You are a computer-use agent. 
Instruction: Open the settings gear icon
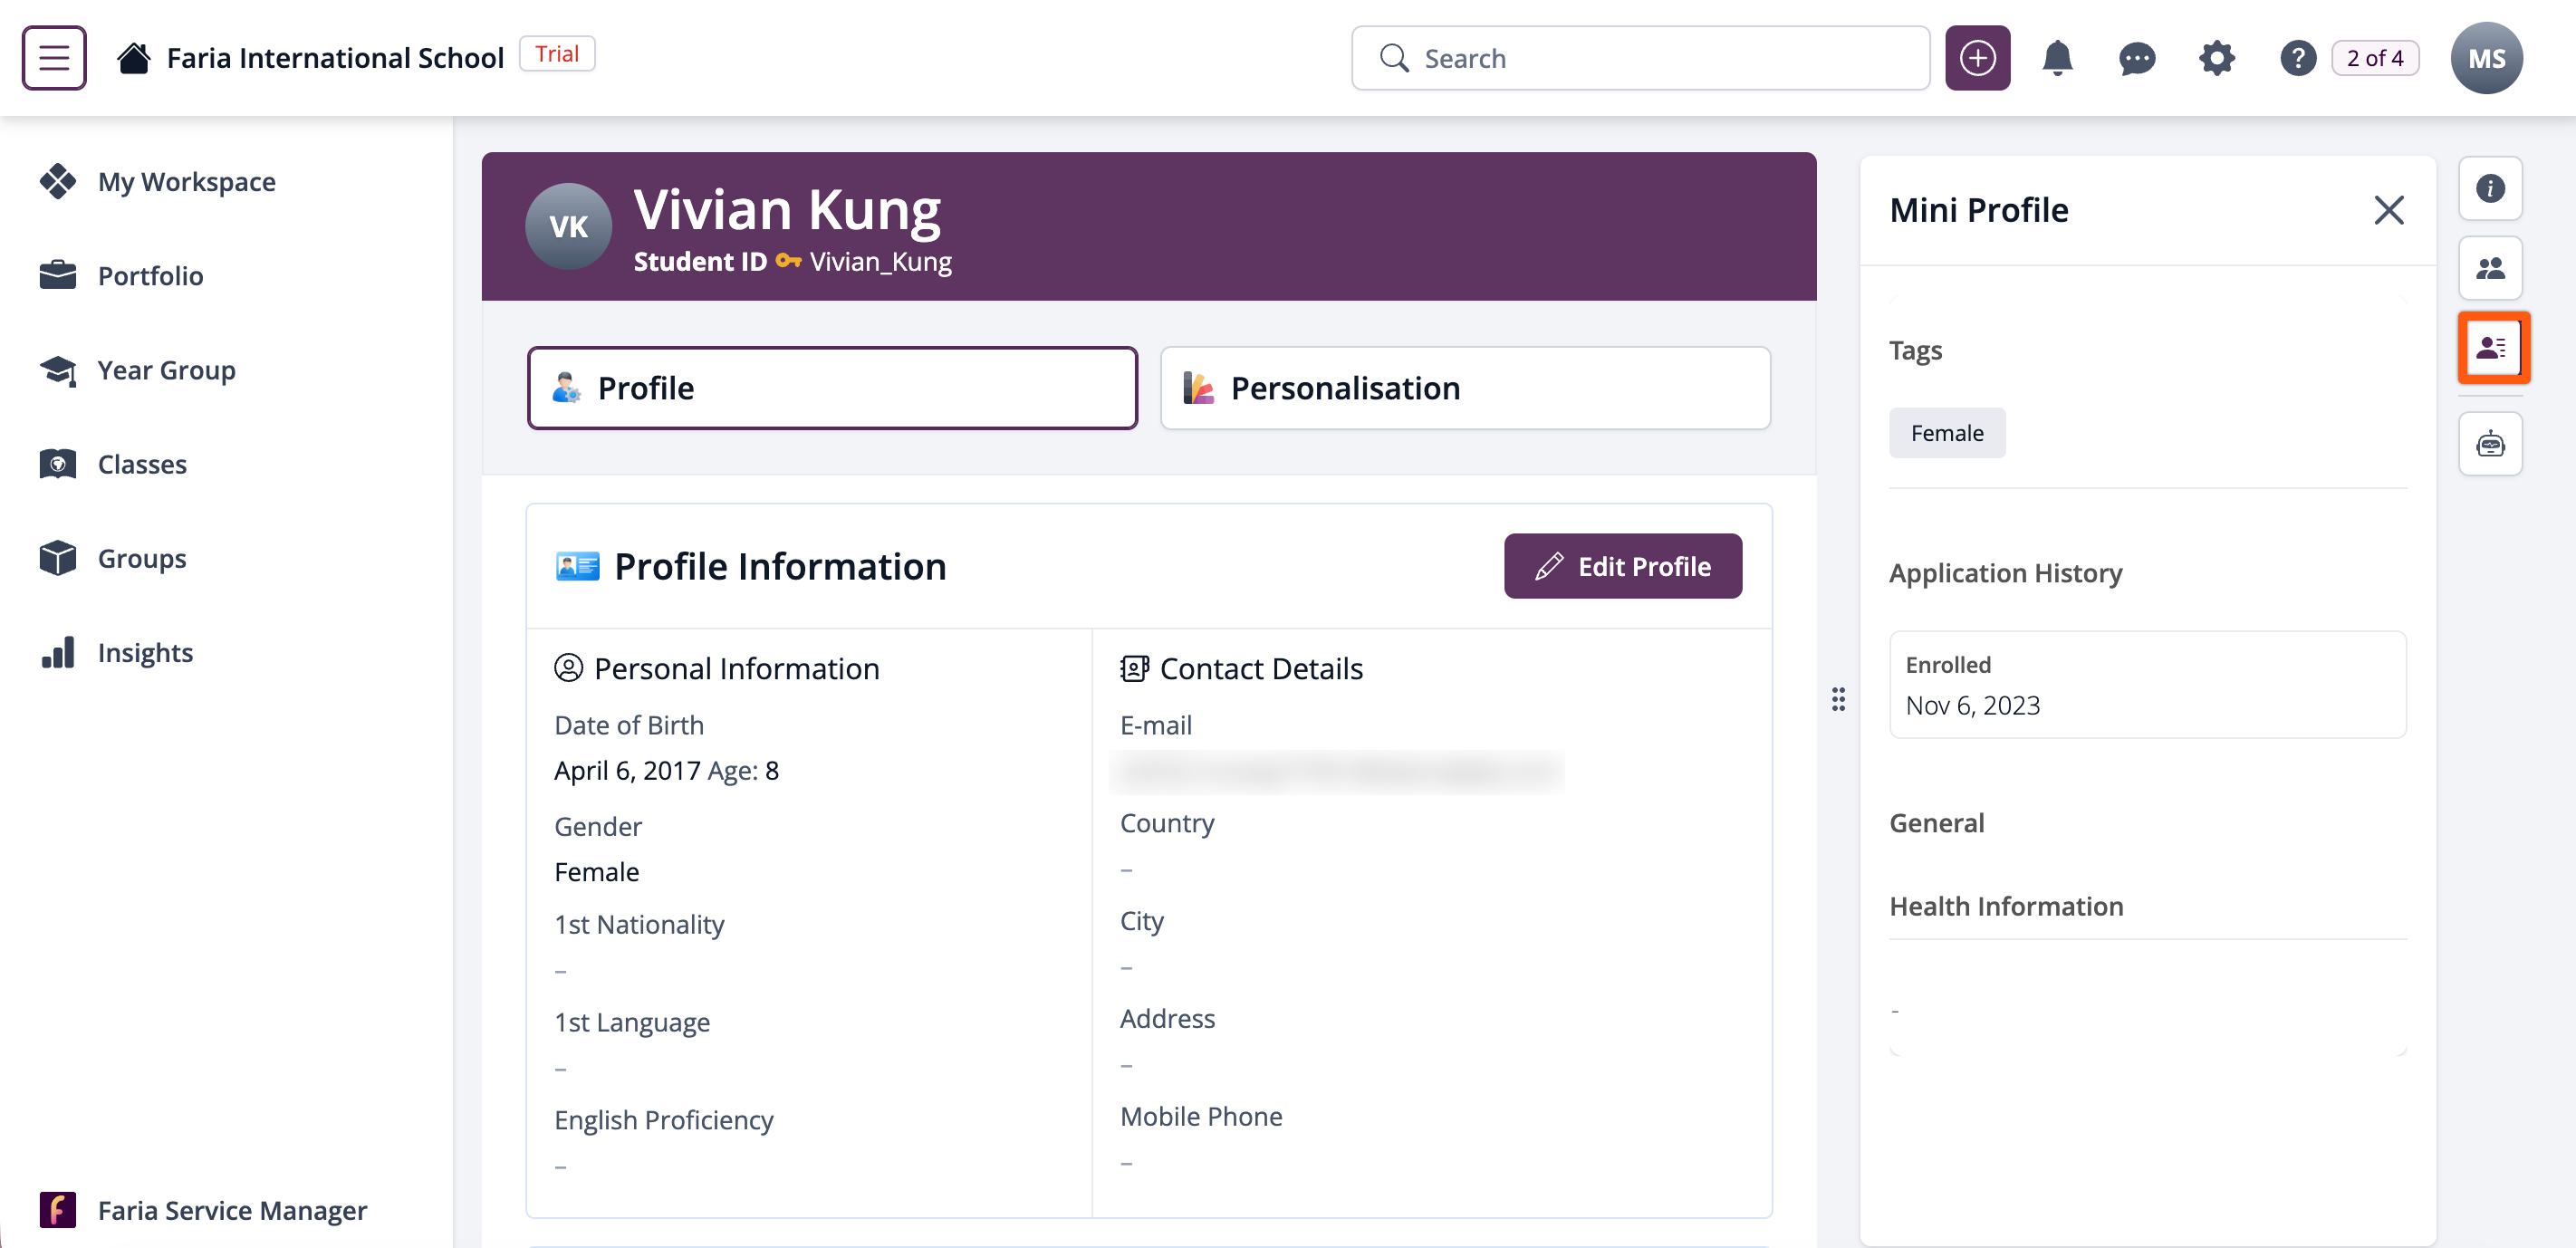click(x=2216, y=58)
